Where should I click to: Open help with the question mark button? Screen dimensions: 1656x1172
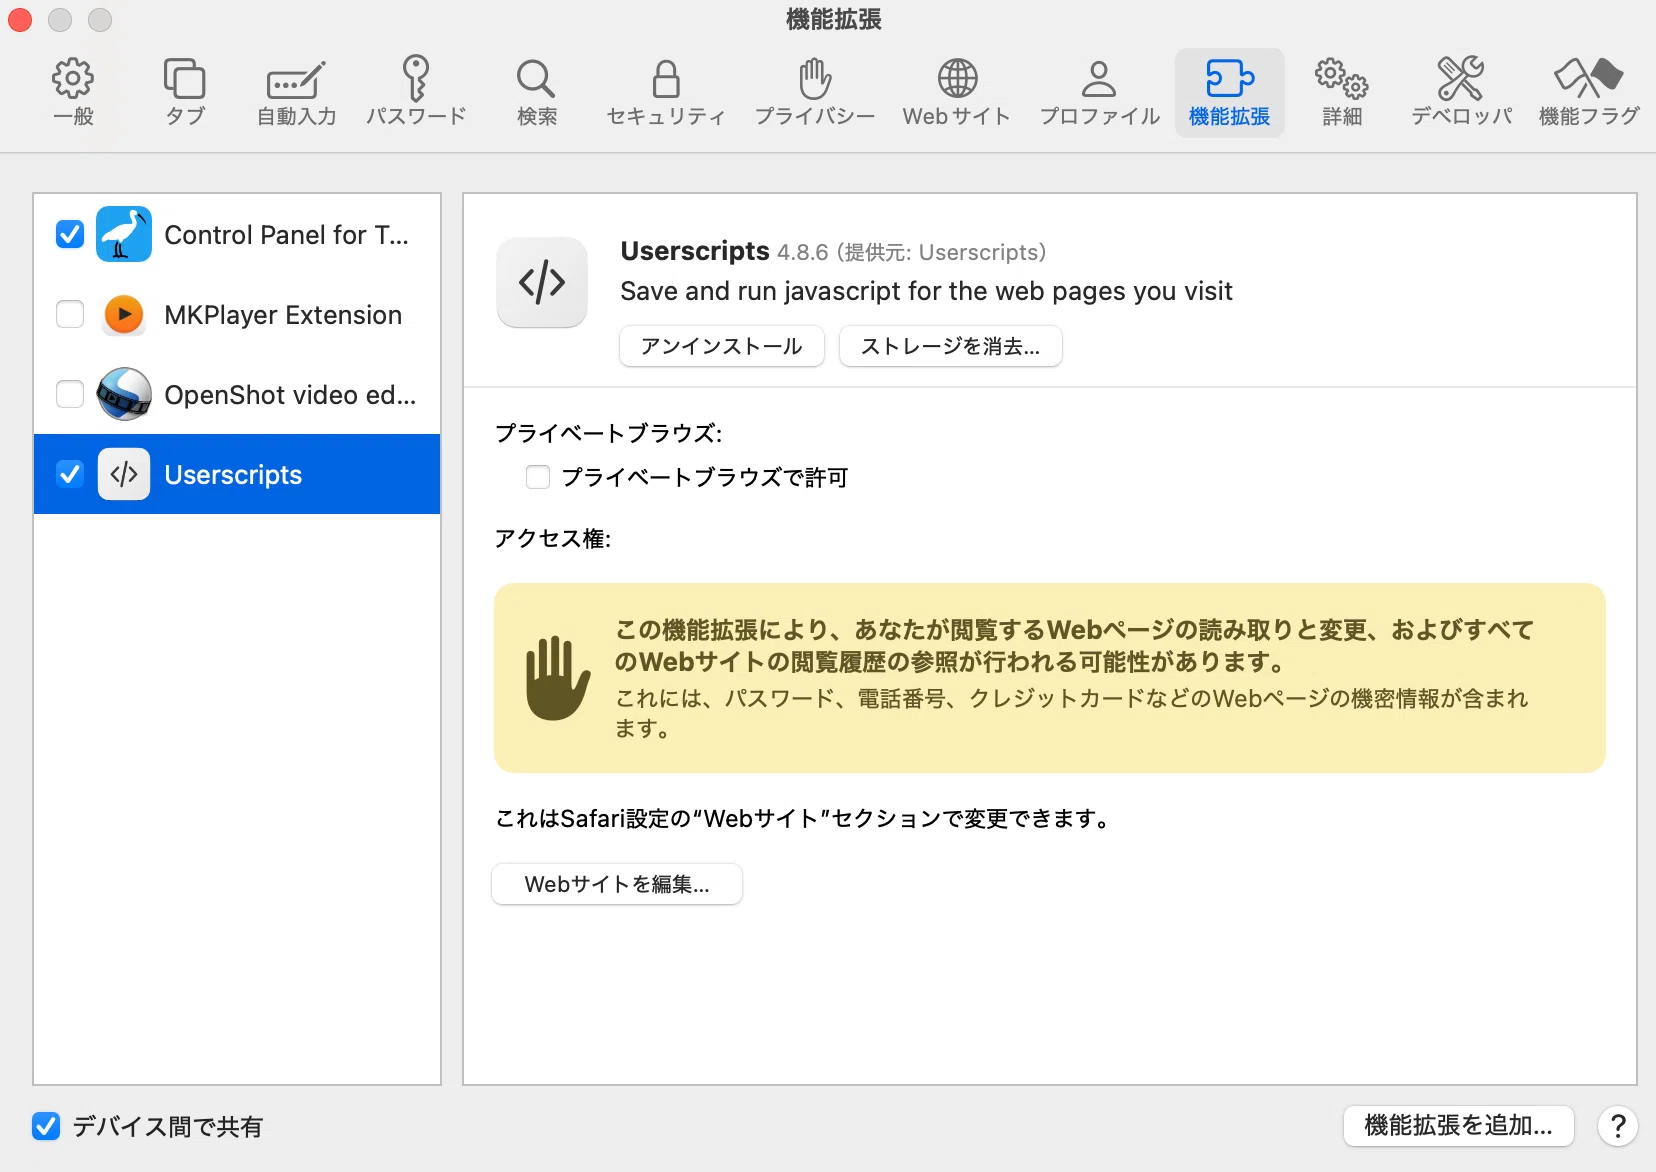(1618, 1126)
